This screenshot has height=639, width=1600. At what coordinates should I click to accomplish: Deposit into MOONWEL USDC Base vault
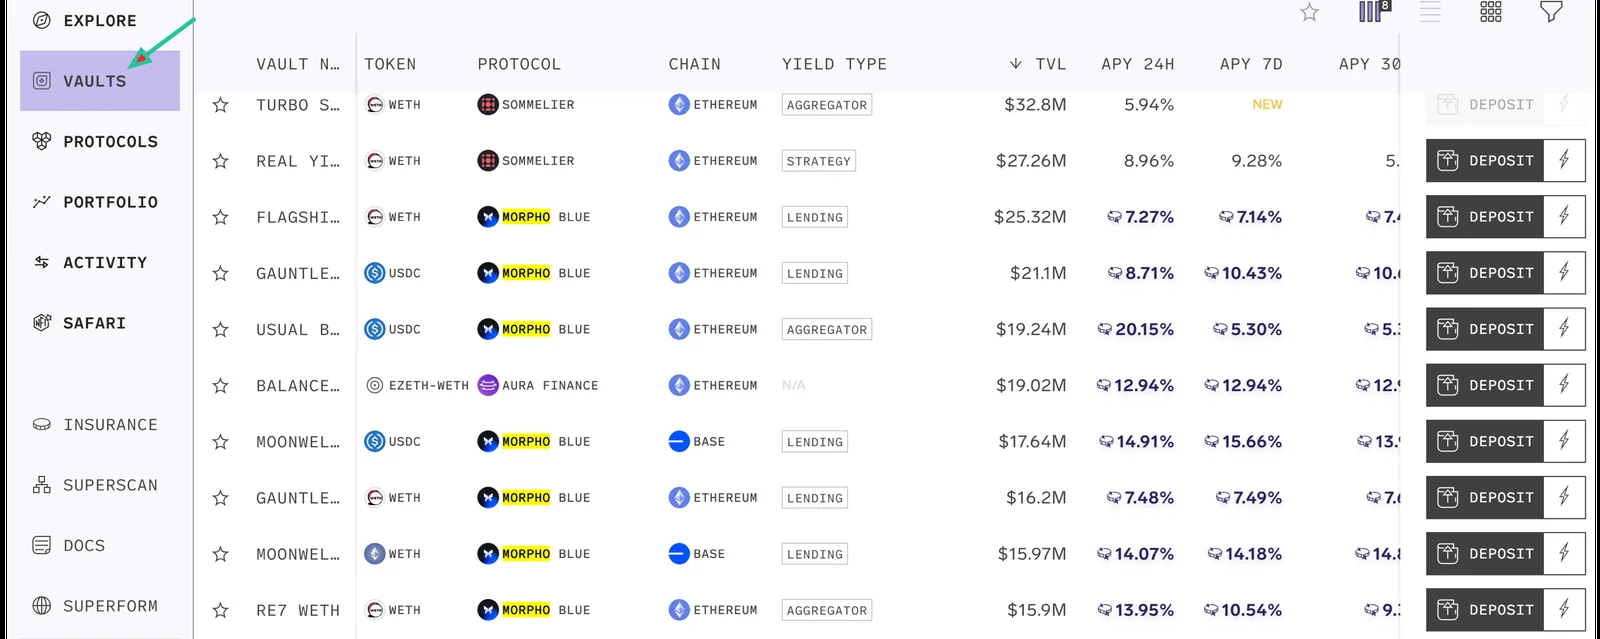tap(1485, 441)
